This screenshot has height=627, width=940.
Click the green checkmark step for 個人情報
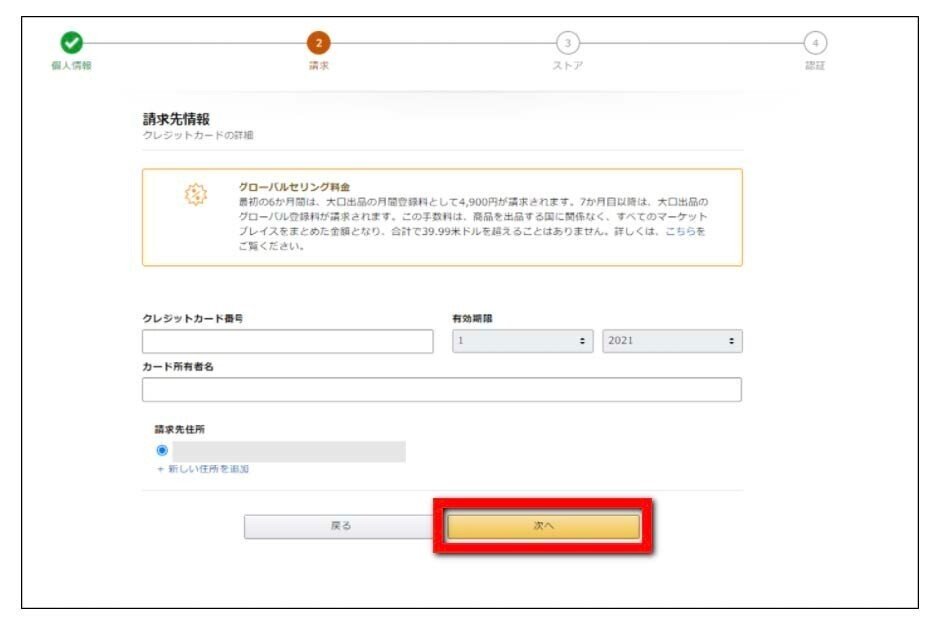[x=71, y=43]
